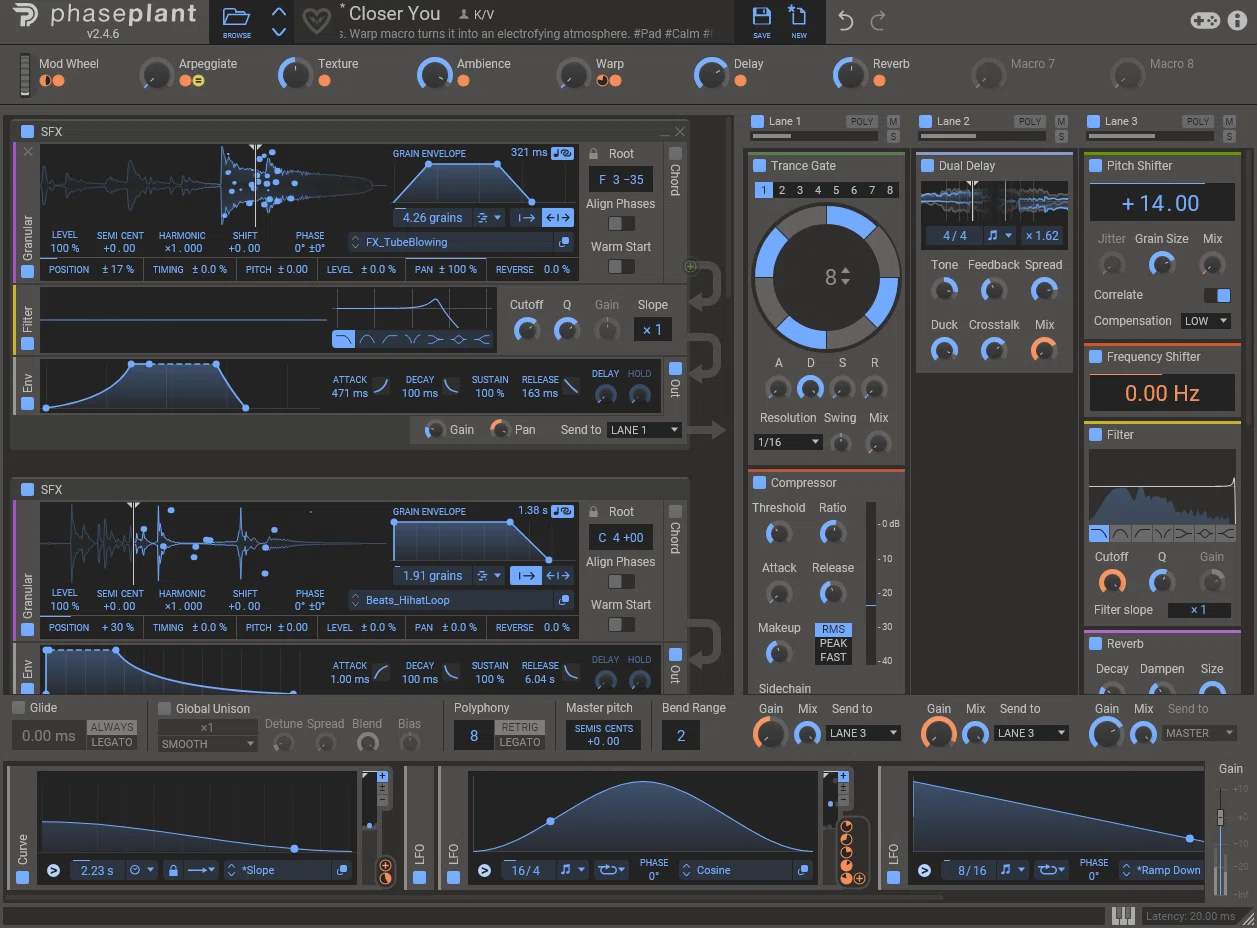Image resolution: width=1257 pixels, height=928 pixels.
Task: Open Pitch Shifter Compensation LOW dropdown
Action: [1205, 321]
